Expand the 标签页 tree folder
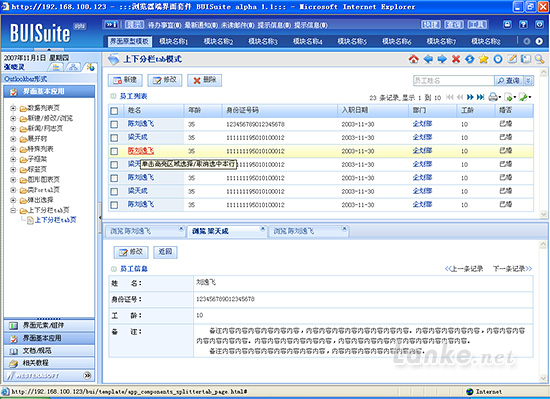Image resolution: width=550 pixels, height=399 pixels. pyautogui.click(x=13, y=169)
